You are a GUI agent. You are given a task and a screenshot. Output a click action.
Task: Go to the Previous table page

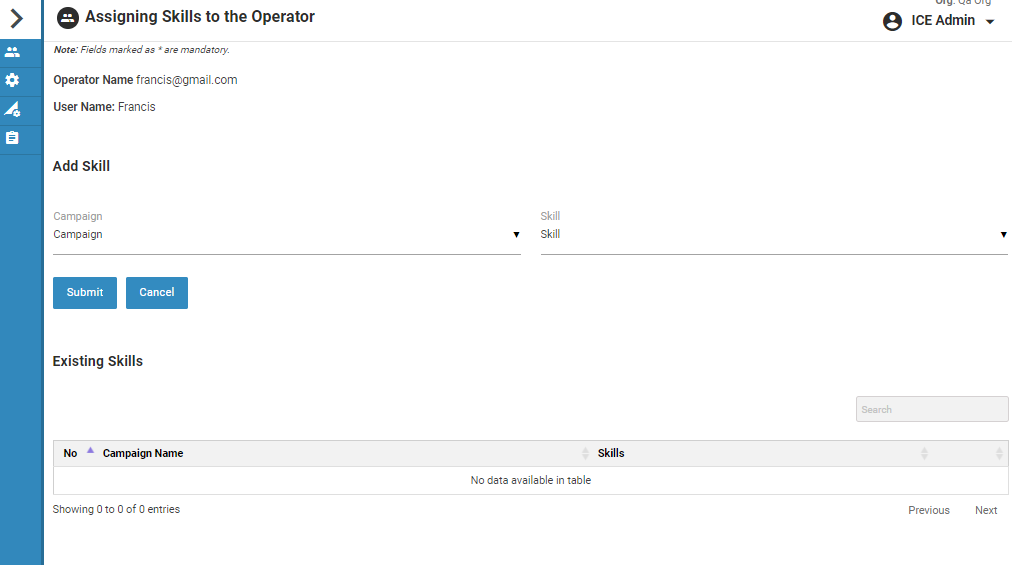click(x=928, y=510)
